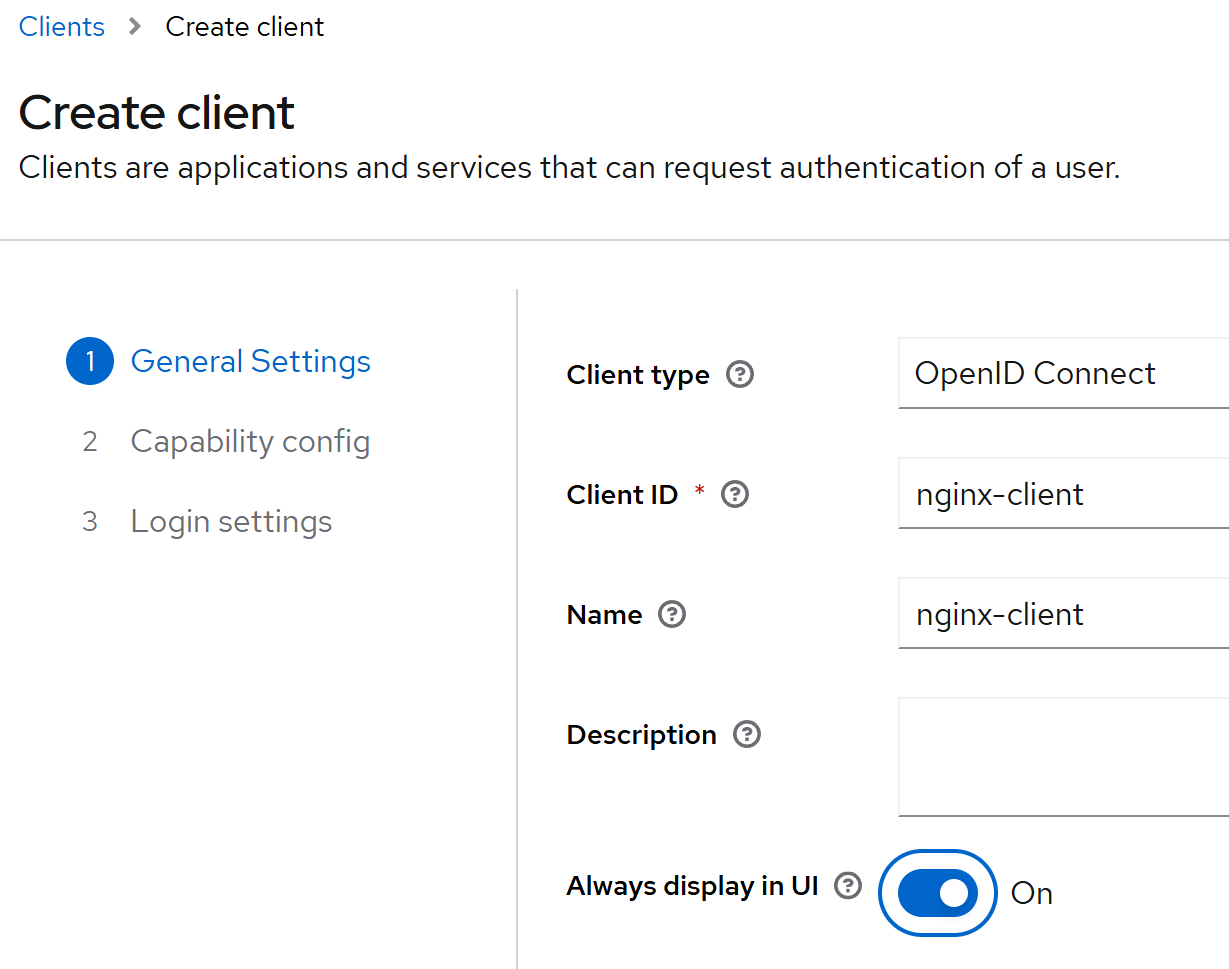Screen dimensions: 1229x969
Task: Focus the Client ID input field
Action: [x=1064, y=493]
